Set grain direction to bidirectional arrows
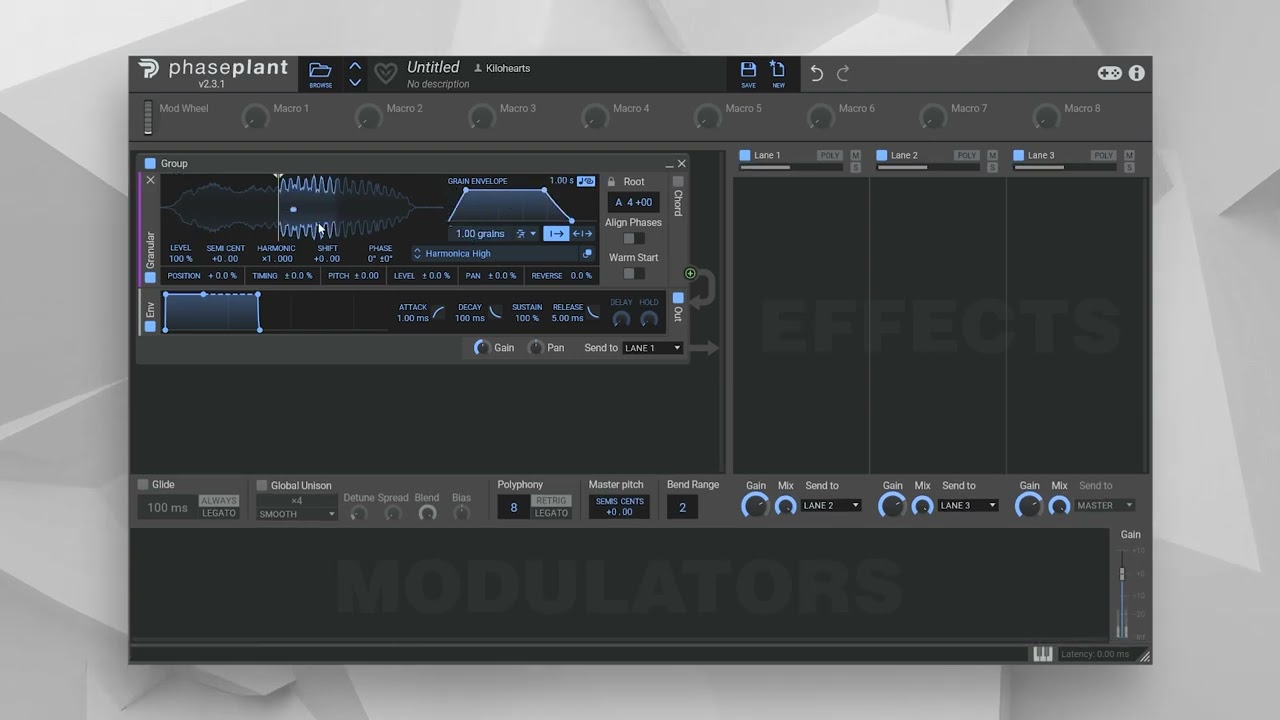1280x720 pixels. pyautogui.click(x=582, y=233)
